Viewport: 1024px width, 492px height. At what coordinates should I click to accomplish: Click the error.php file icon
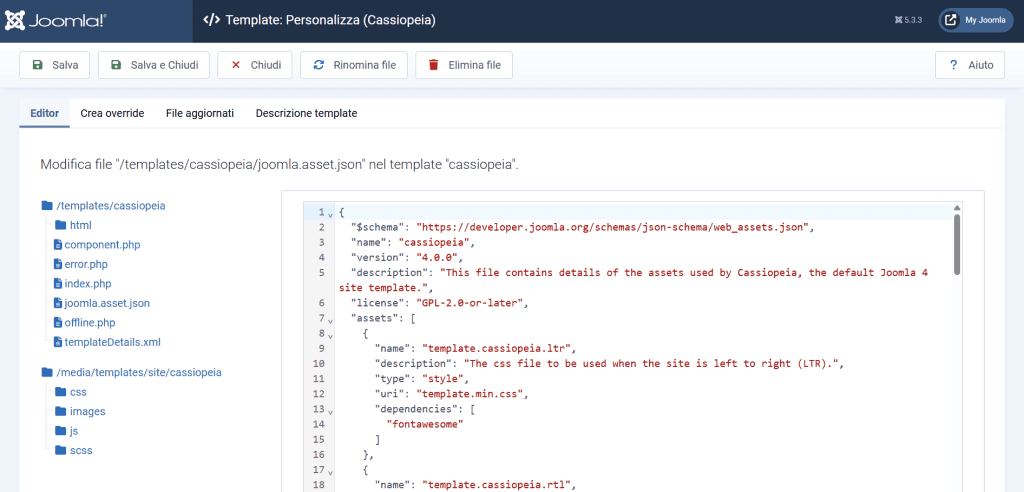click(x=58, y=265)
